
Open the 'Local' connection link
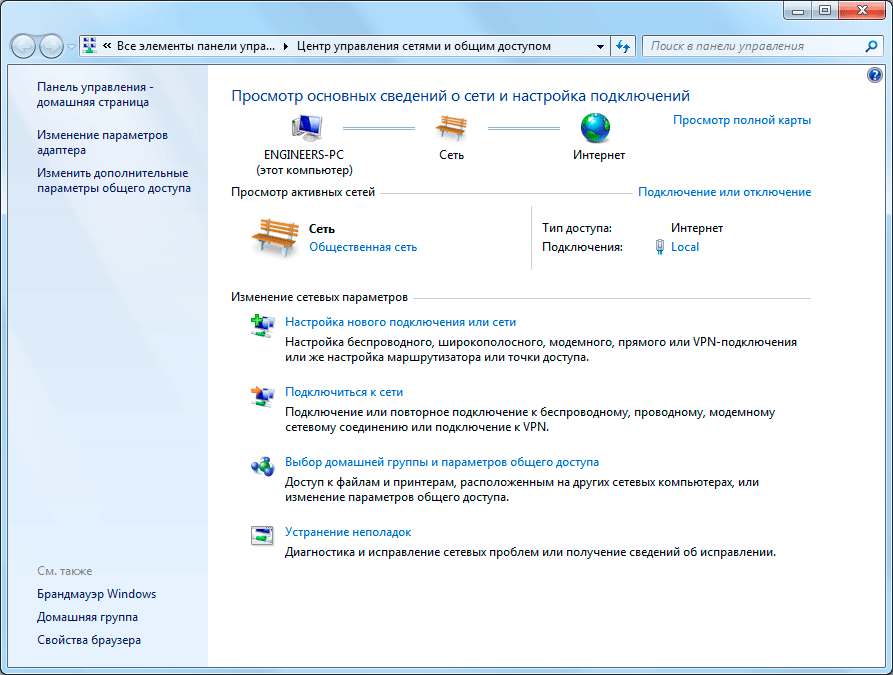[685, 247]
